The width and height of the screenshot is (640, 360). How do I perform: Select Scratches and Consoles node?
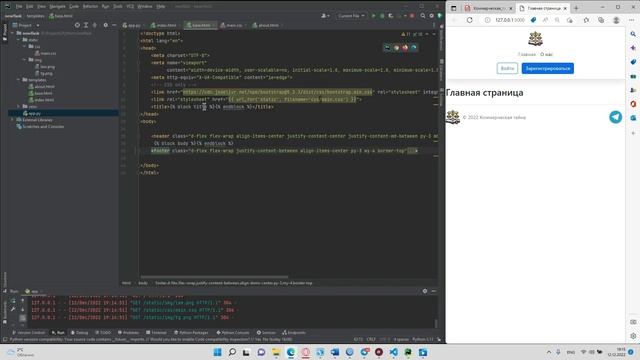point(40,127)
